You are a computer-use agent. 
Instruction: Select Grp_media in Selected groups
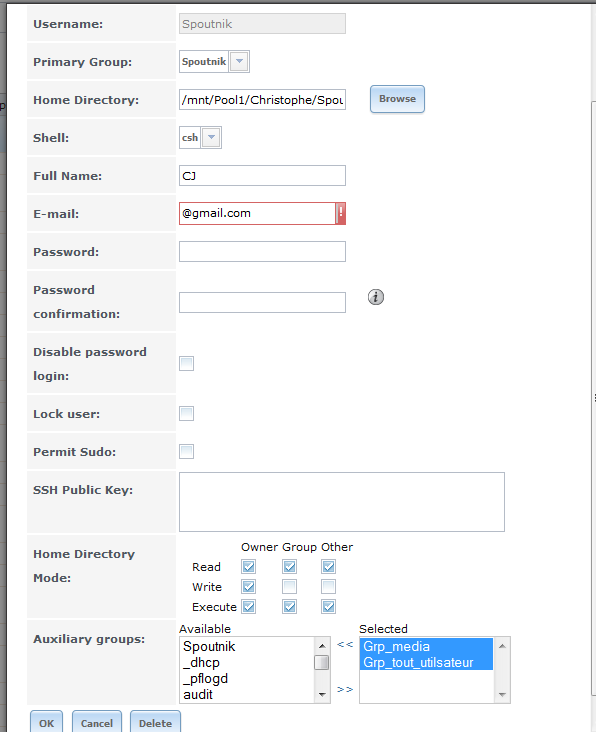426,647
